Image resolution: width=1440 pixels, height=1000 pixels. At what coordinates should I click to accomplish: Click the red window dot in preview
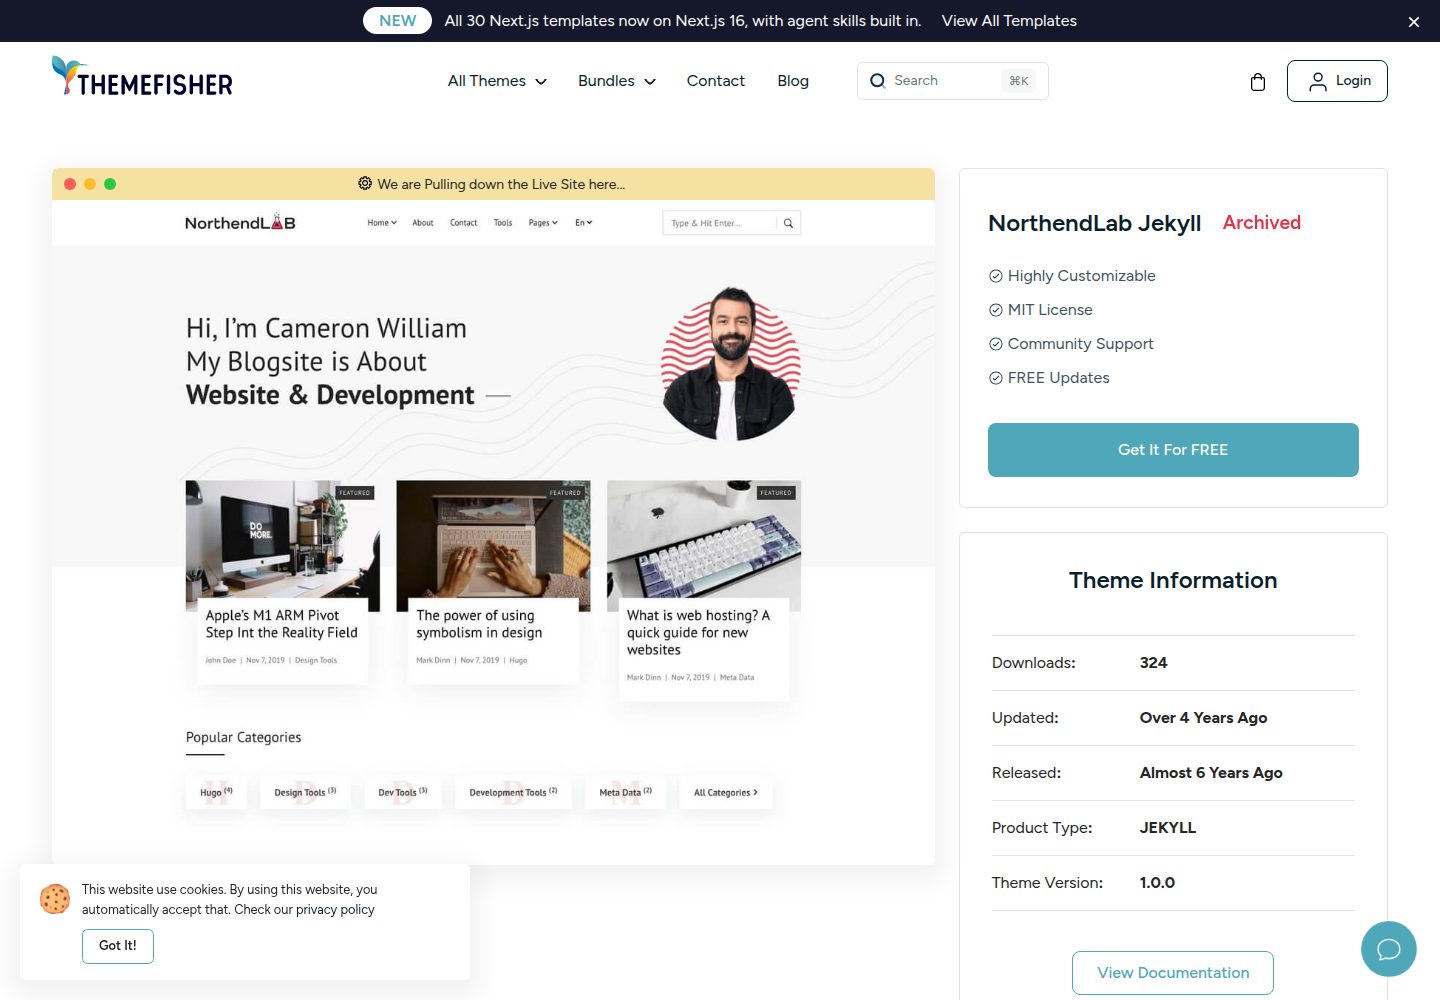click(70, 184)
